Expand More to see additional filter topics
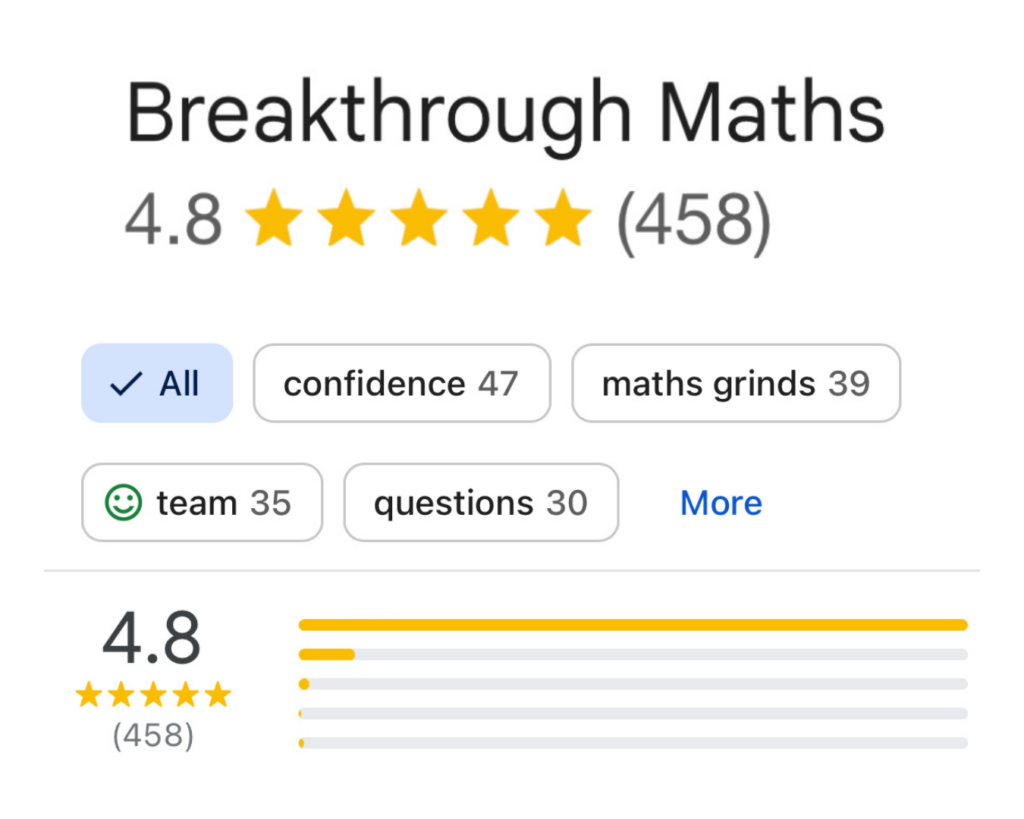The height and width of the screenshot is (819, 1024). (720, 503)
